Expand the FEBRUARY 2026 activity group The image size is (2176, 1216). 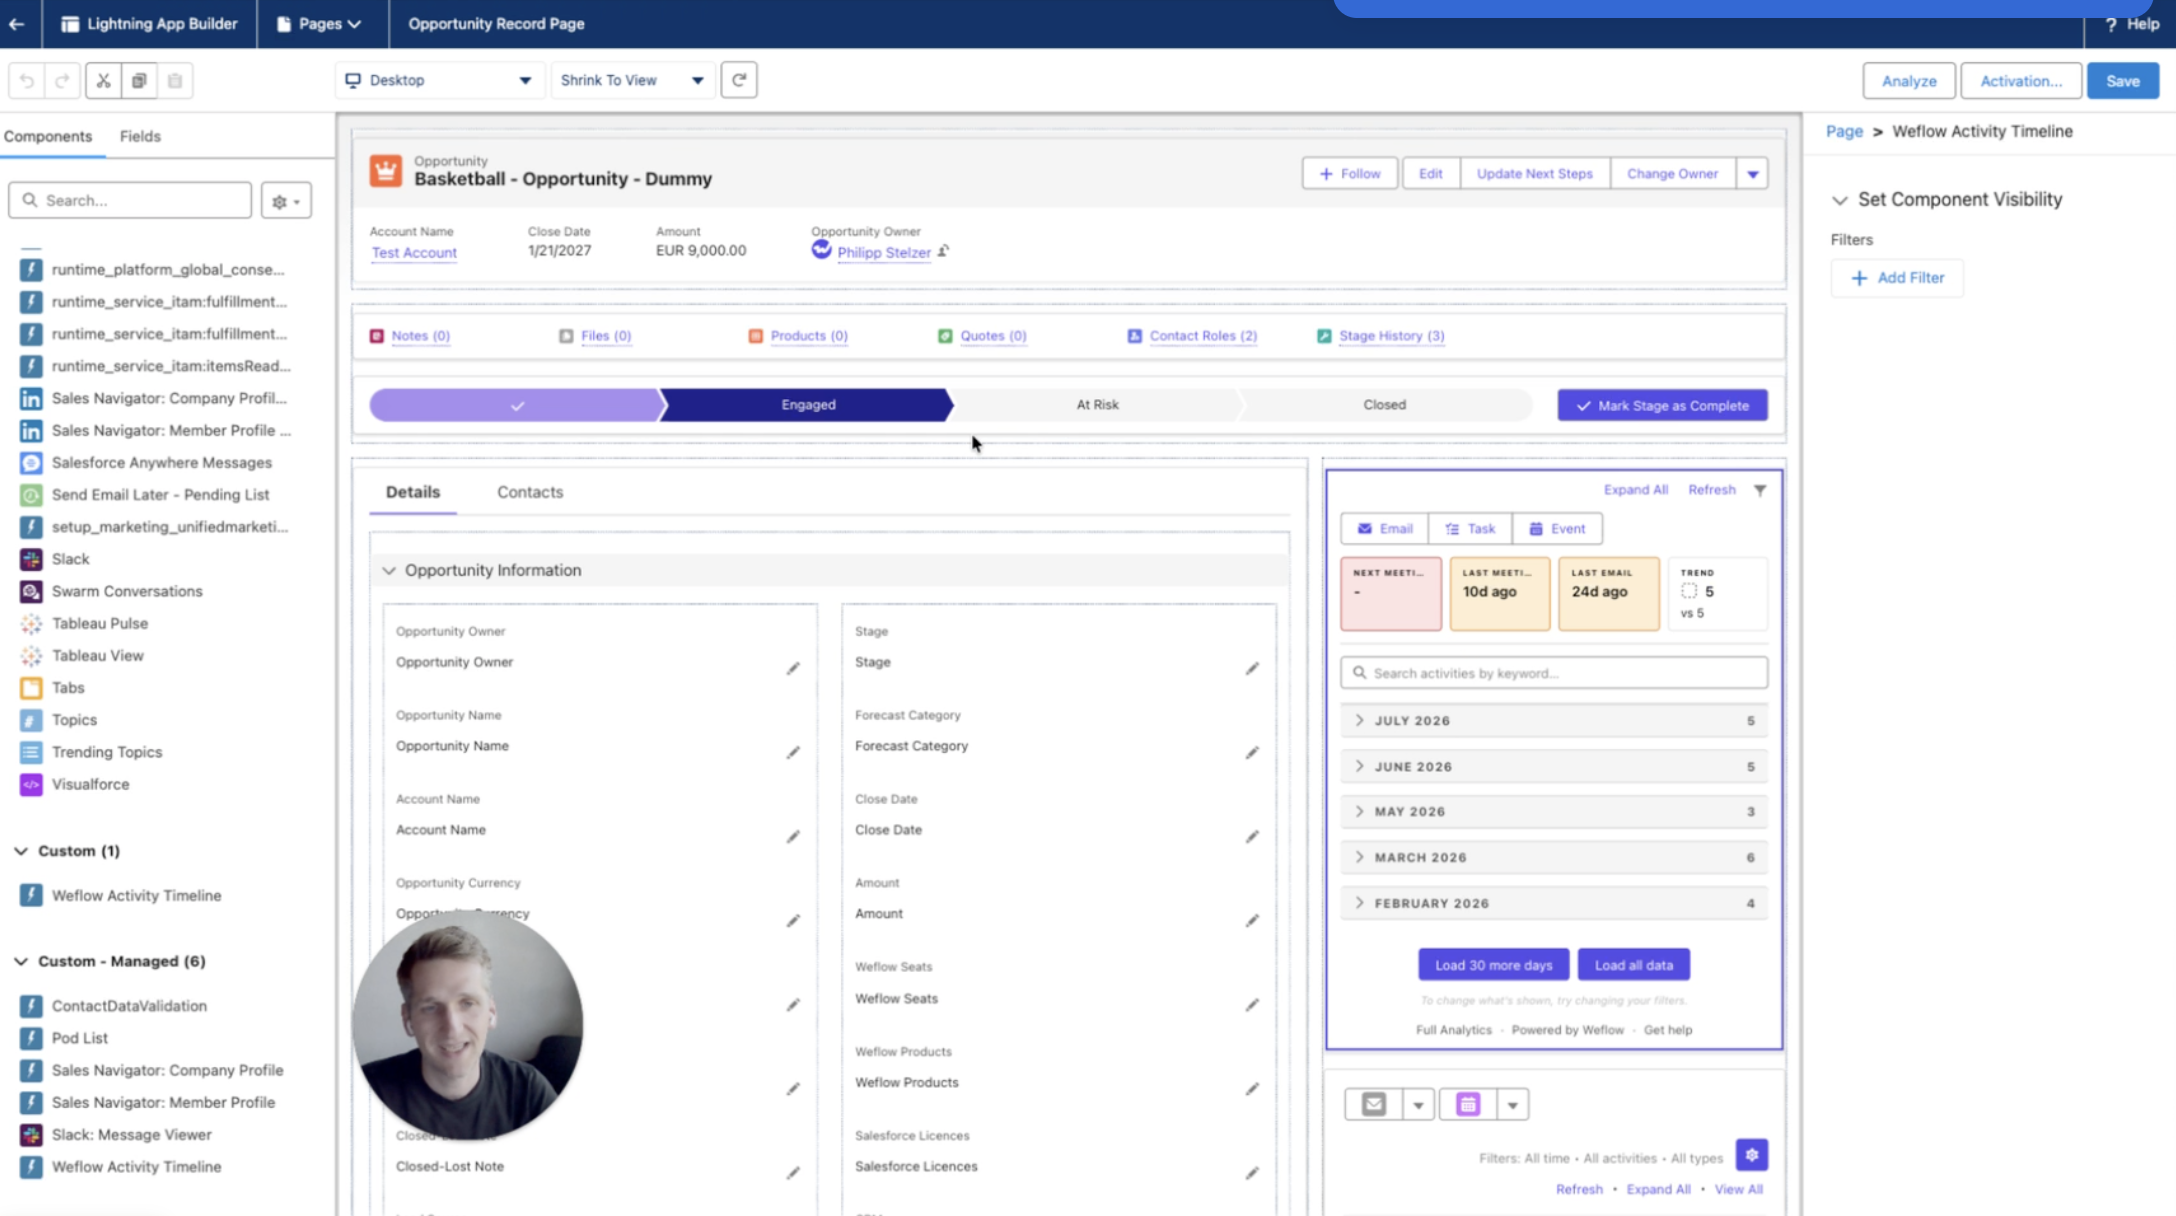pyautogui.click(x=1554, y=903)
